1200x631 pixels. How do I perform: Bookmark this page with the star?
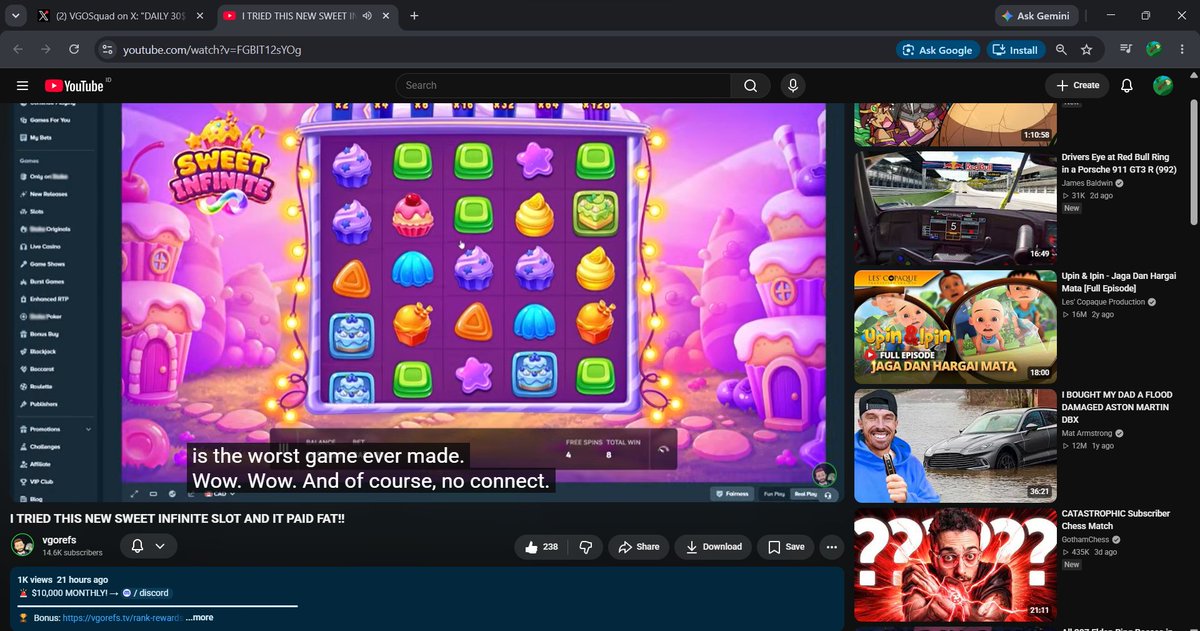[x=1086, y=49]
